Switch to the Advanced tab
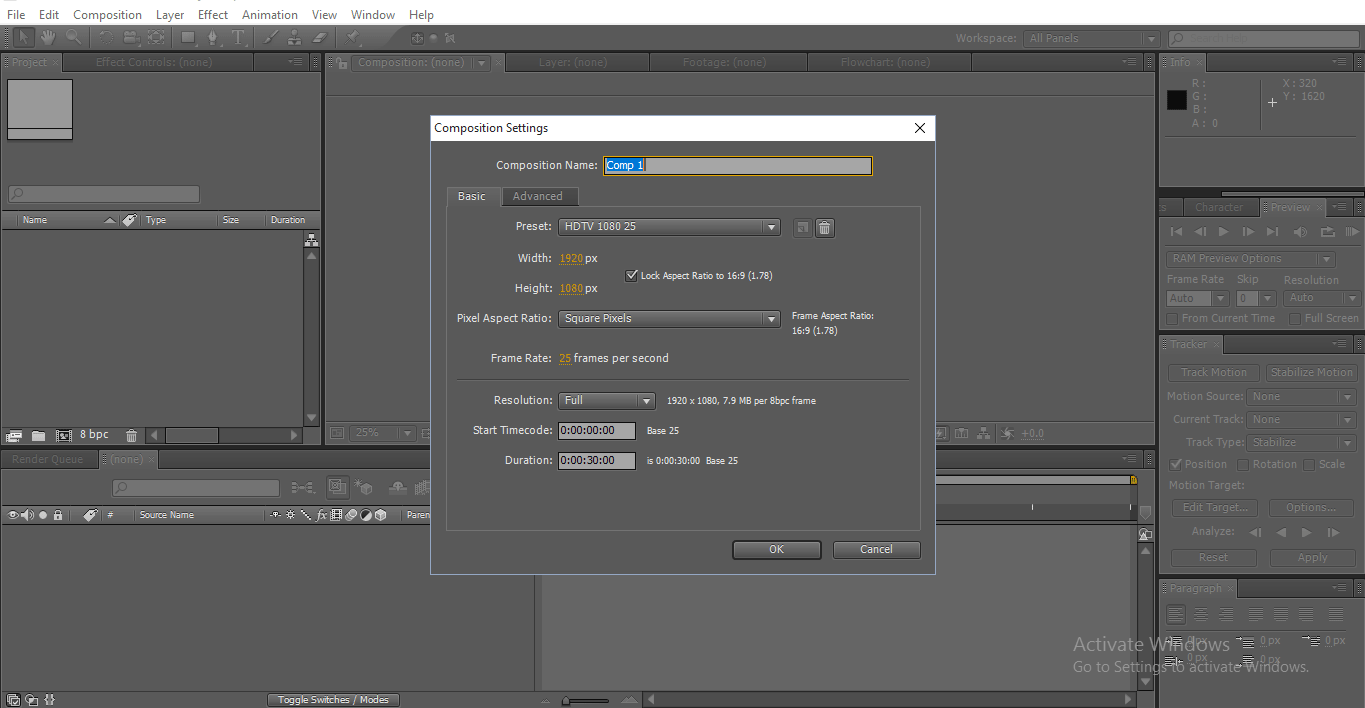 click(x=539, y=196)
